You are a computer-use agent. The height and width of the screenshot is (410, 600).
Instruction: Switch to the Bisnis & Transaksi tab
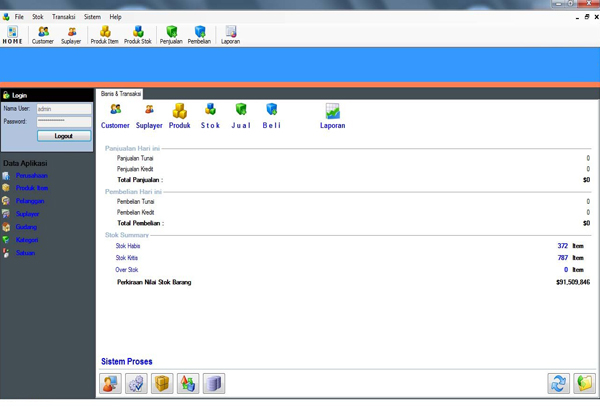[122, 93]
